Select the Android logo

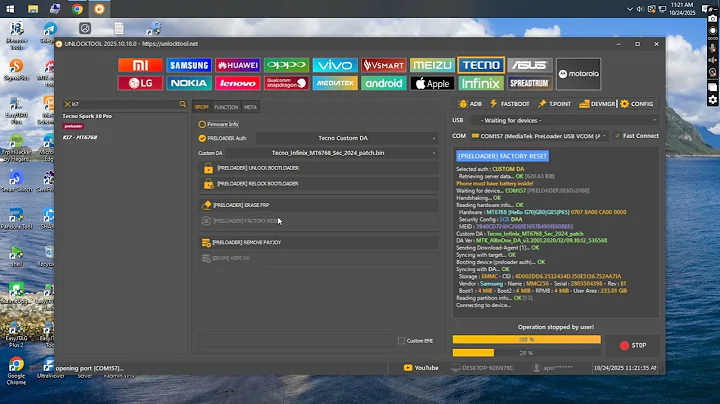[x=383, y=83]
